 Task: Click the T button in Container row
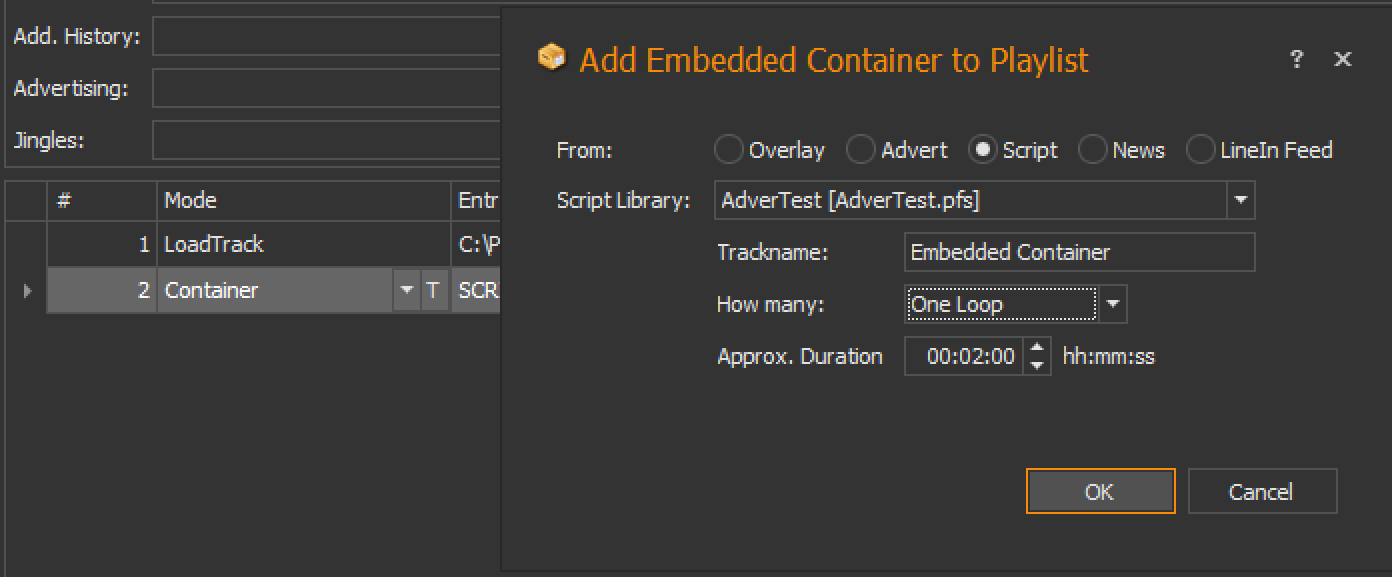433,291
